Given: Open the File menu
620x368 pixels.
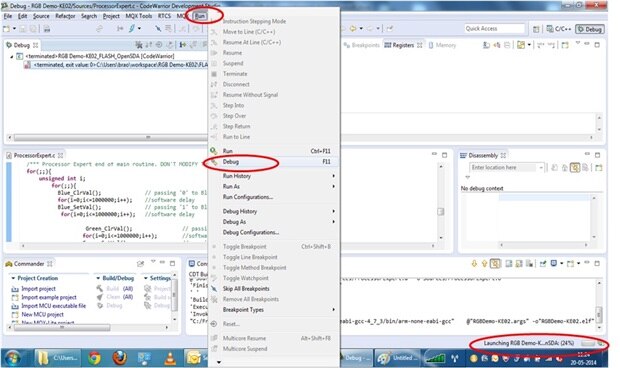Looking at the screenshot, I should pos(8,16).
